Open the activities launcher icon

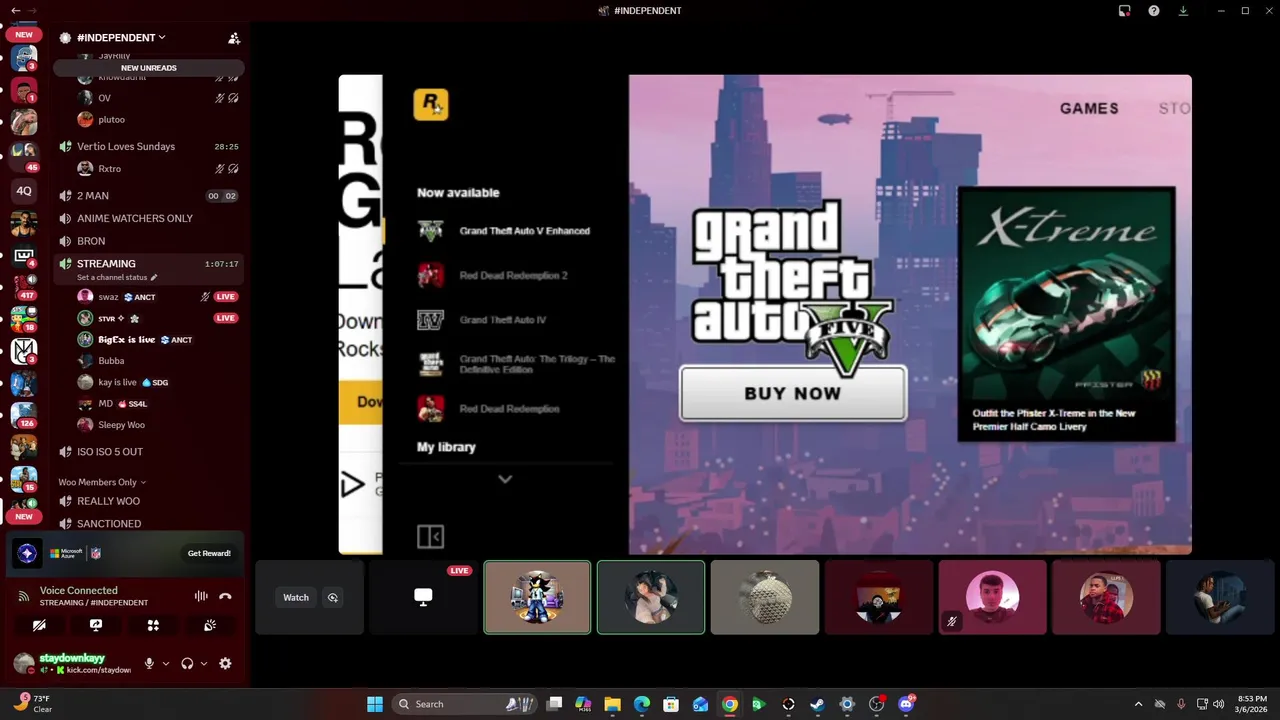click(x=153, y=625)
